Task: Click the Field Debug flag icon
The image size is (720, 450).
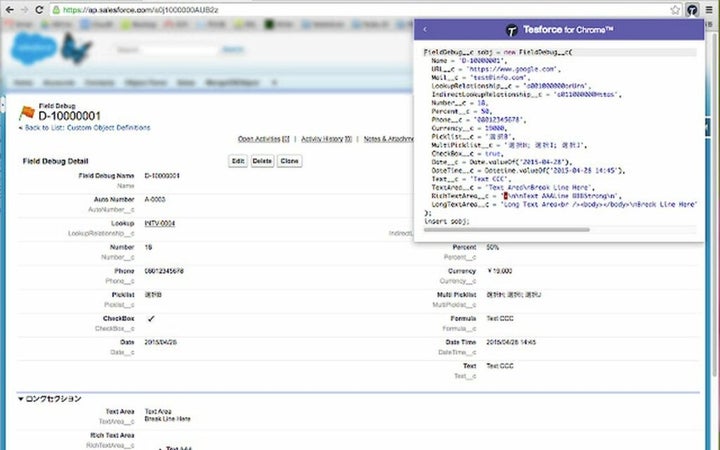Action: (x=25, y=113)
